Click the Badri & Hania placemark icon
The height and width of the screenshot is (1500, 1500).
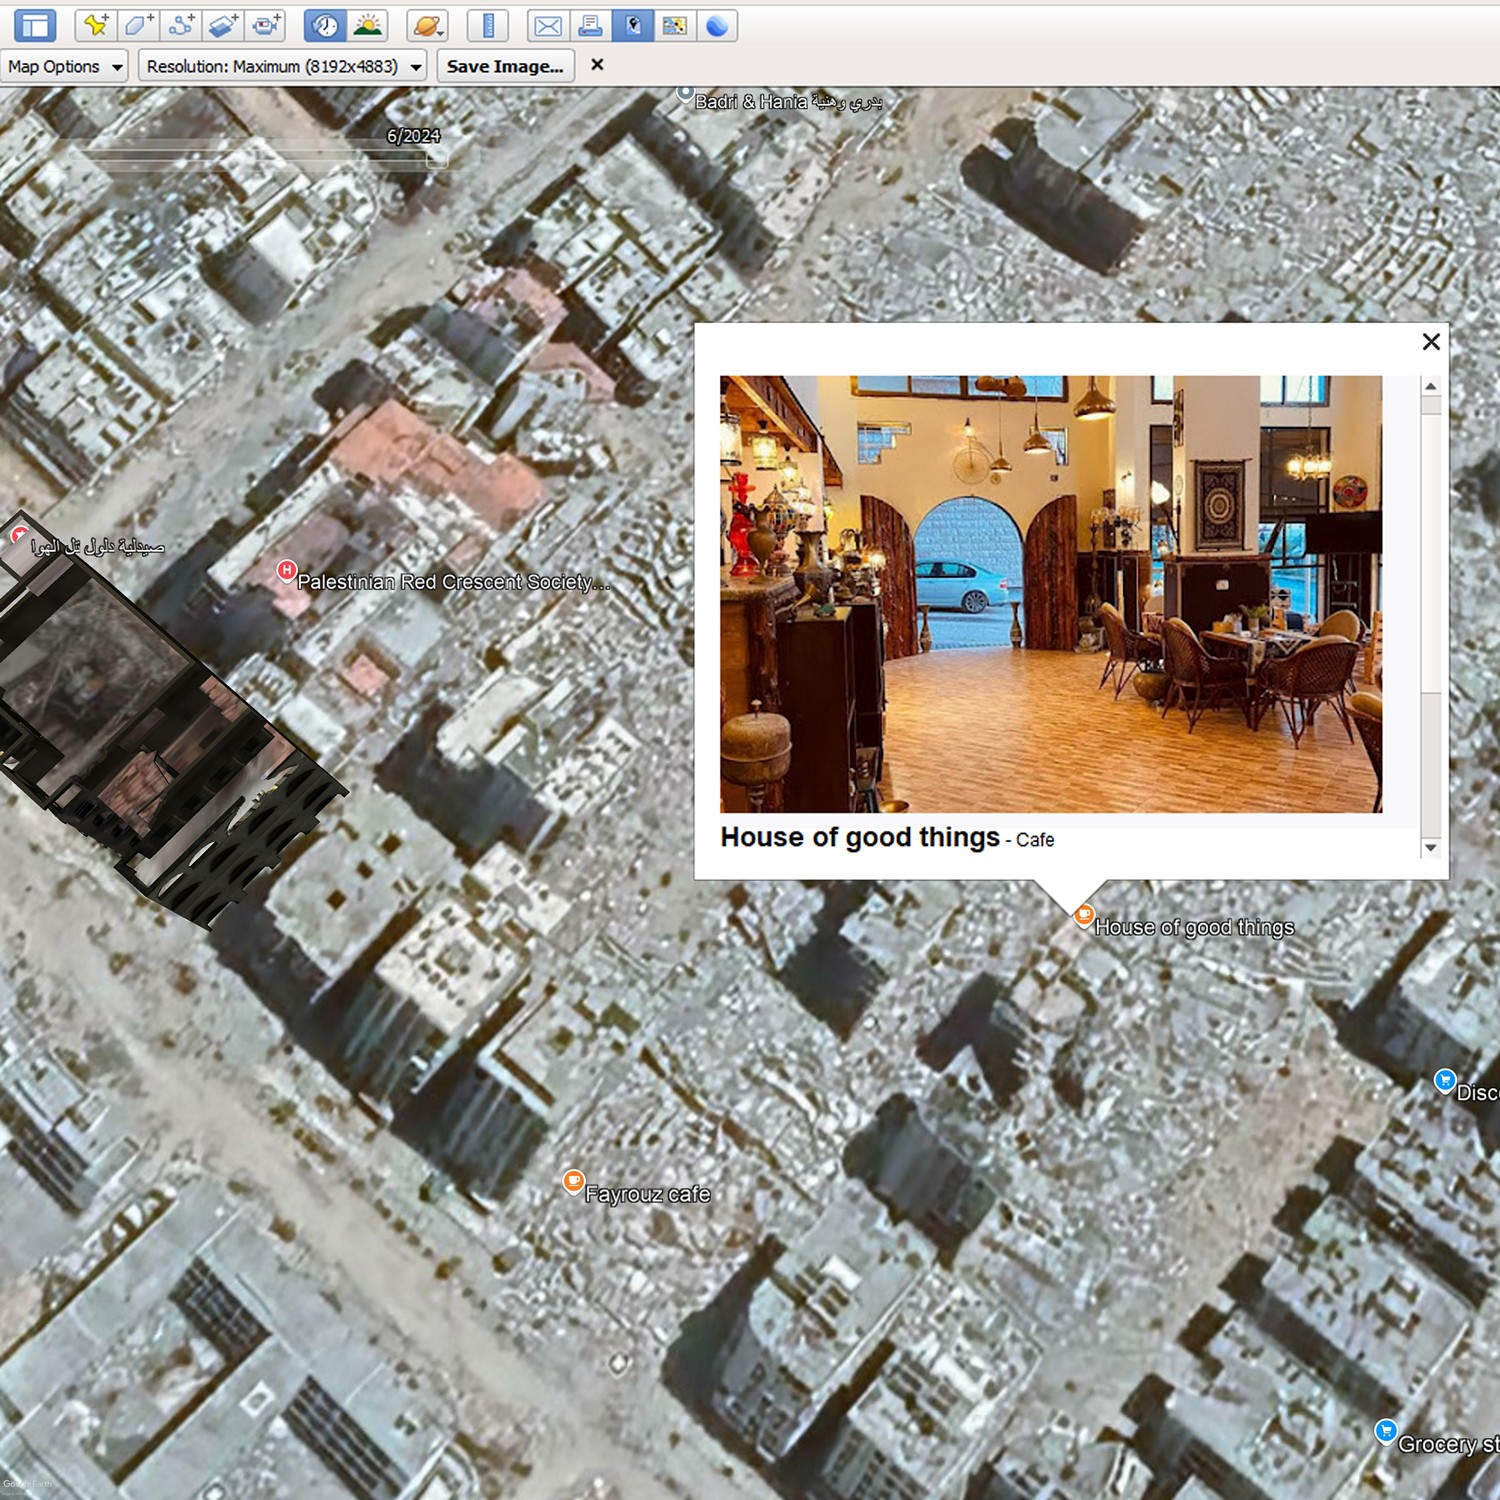(x=685, y=94)
